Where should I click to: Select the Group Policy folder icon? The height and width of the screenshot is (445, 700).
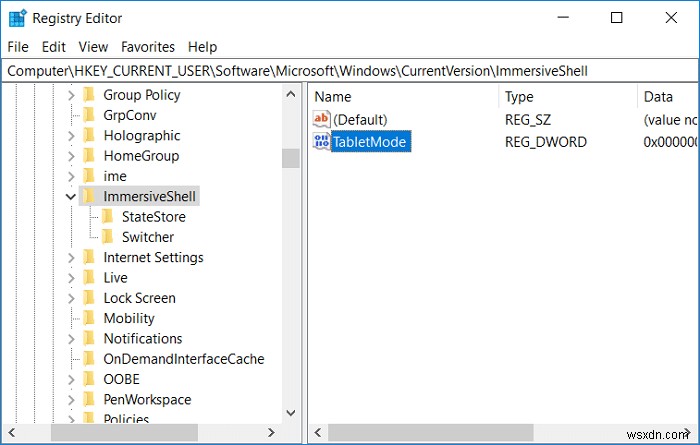(89, 95)
